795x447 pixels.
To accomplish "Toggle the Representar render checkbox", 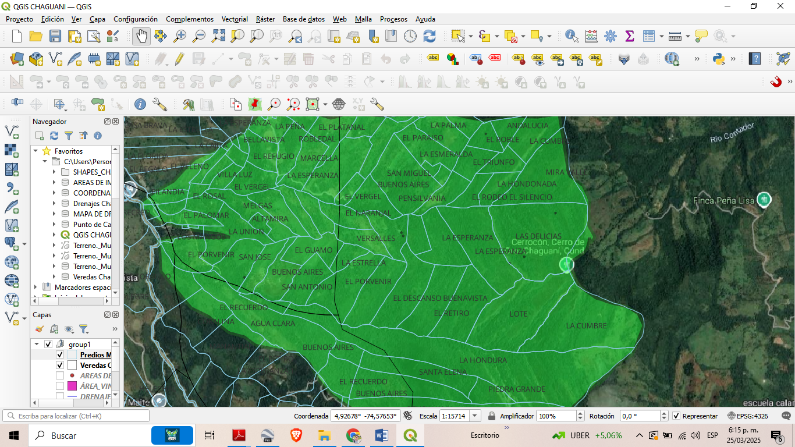I will (x=677, y=415).
